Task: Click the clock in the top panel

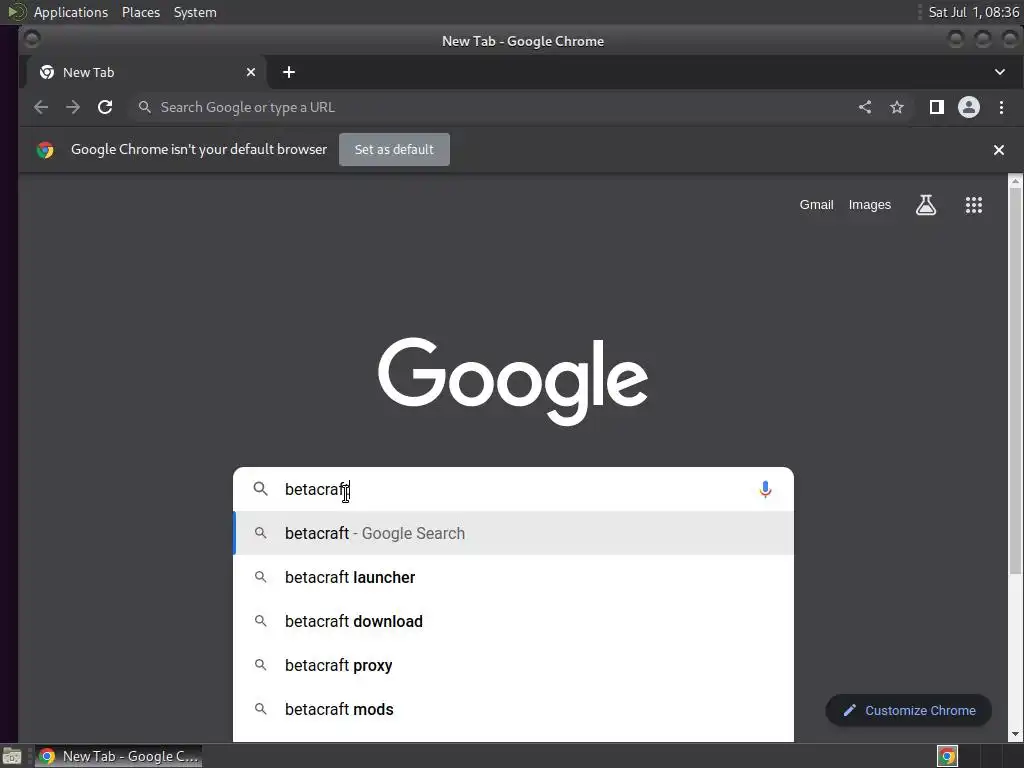Action: [x=973, y=12]
